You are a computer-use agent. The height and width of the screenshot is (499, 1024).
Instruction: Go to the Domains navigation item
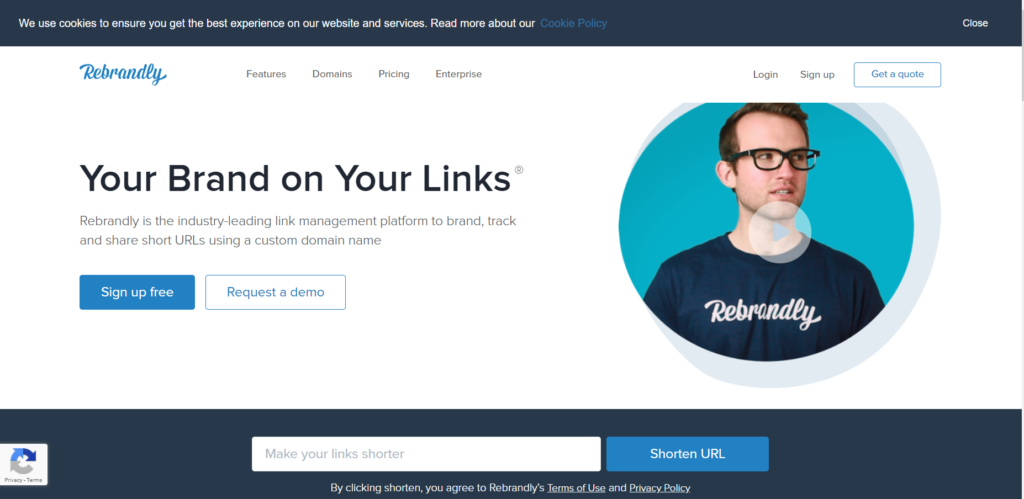click(x=332, y=74)
